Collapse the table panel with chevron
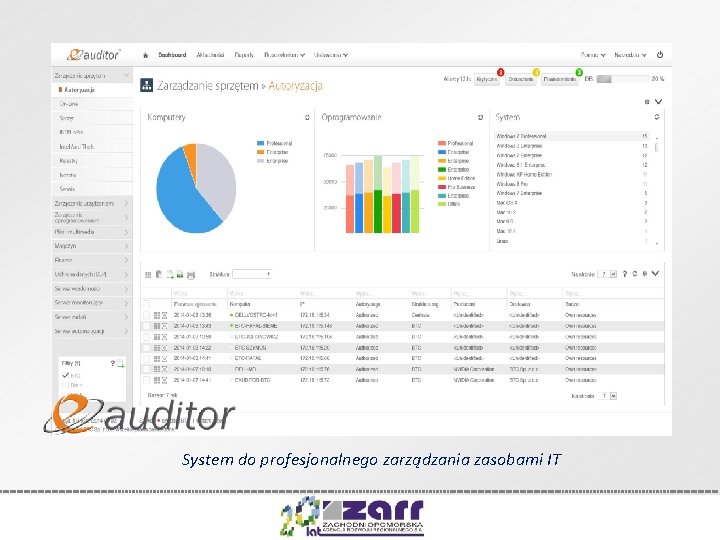The image size is (720, 540). 656,274
